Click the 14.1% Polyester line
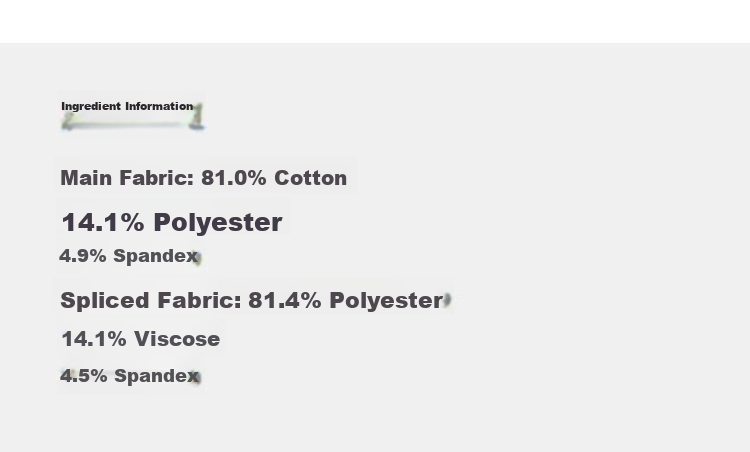 172,222
